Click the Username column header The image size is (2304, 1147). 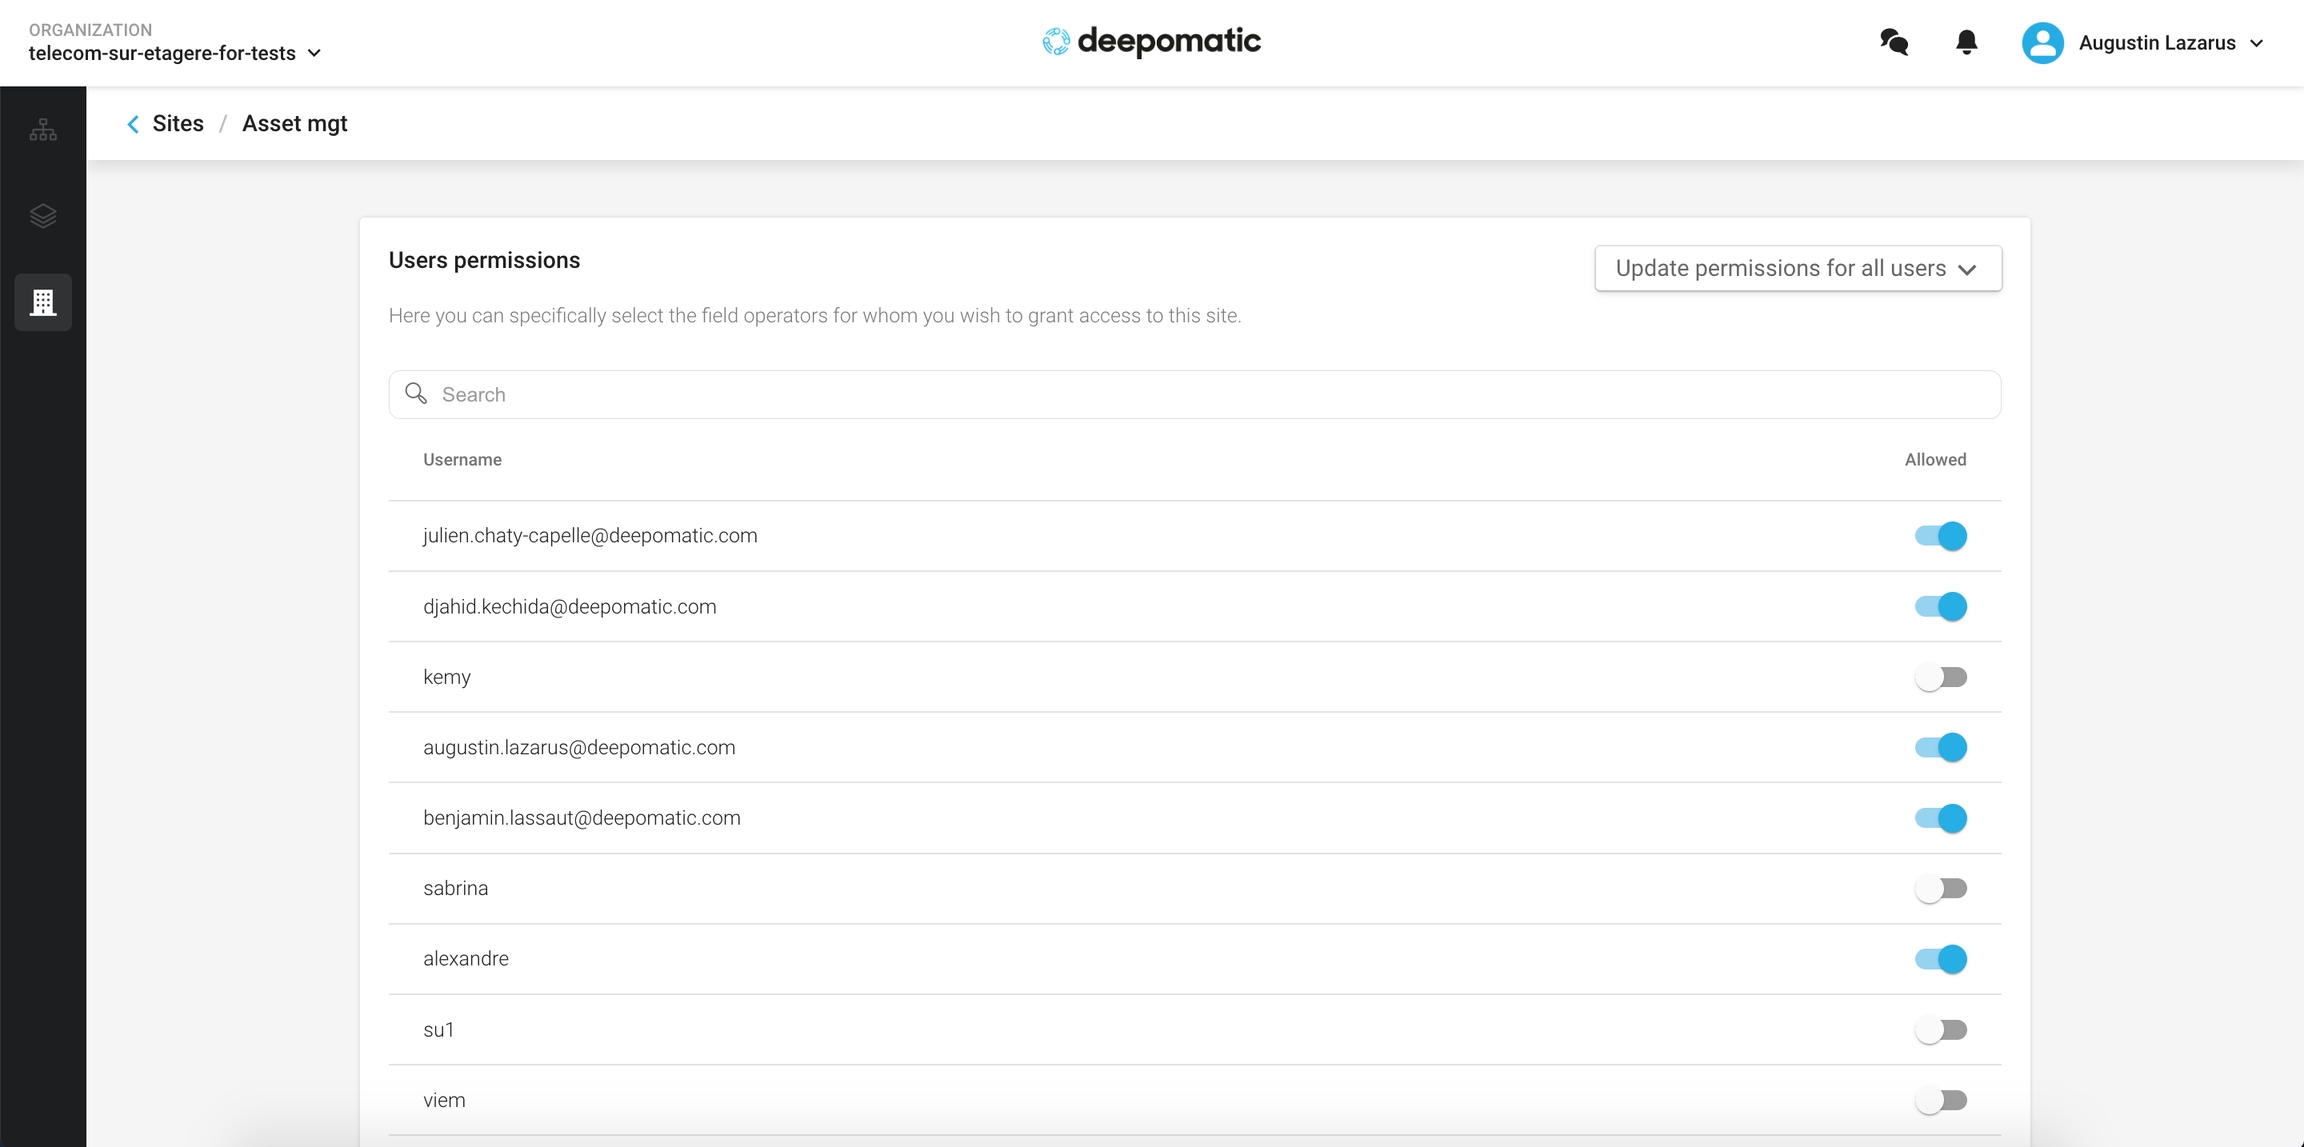(x=462, y=460)
